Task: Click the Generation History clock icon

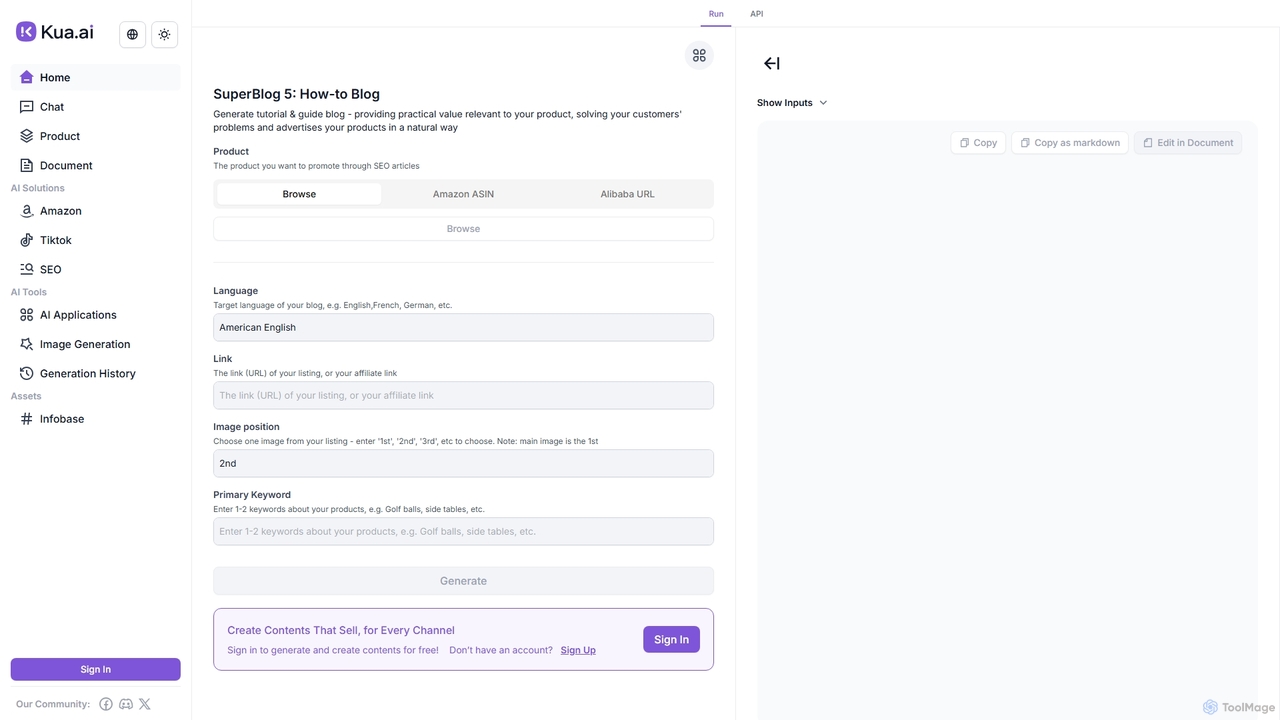Action: click(27, 373)
